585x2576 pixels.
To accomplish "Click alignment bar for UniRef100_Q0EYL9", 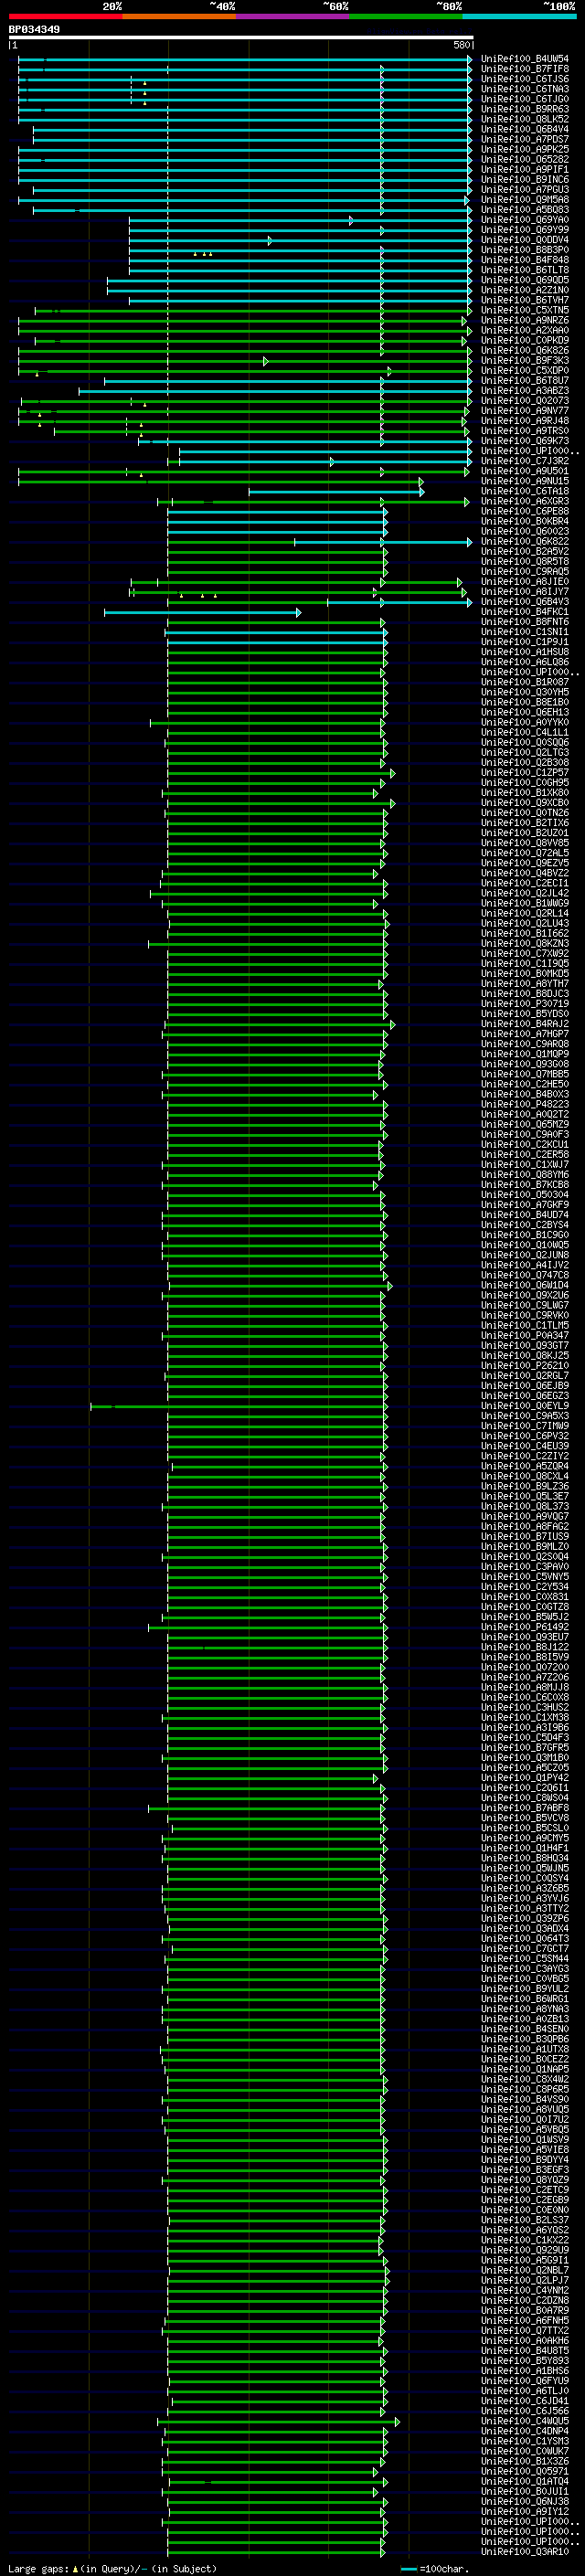I will coord(238,1406).
